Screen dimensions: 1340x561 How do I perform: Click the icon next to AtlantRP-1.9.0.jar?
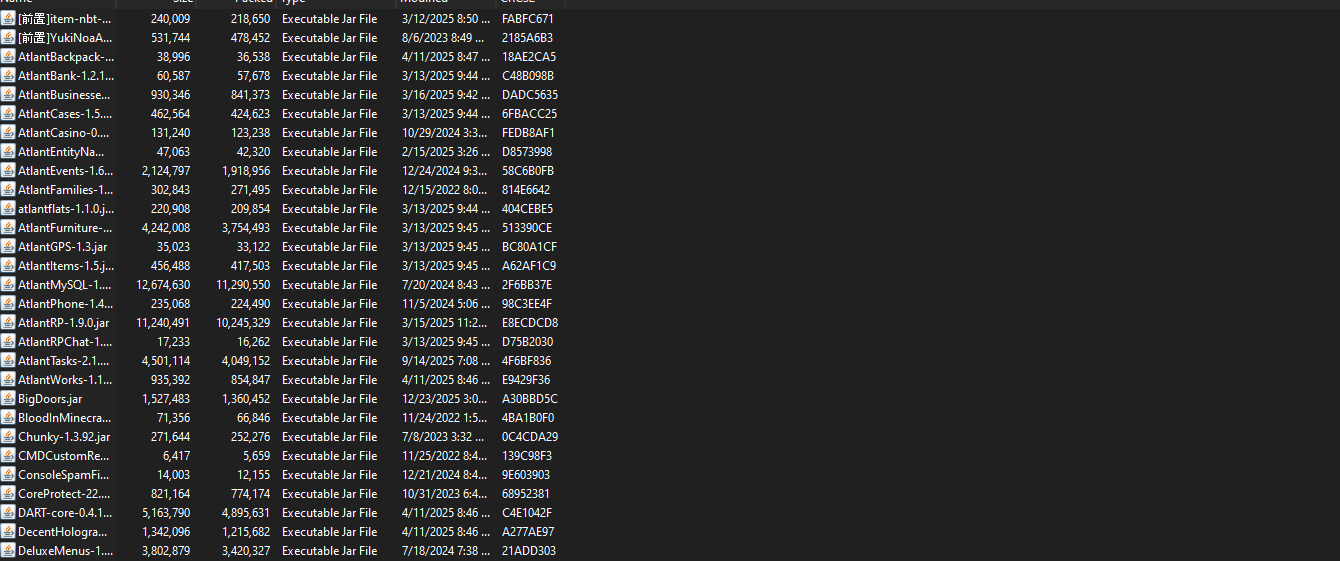pos(8,323)
